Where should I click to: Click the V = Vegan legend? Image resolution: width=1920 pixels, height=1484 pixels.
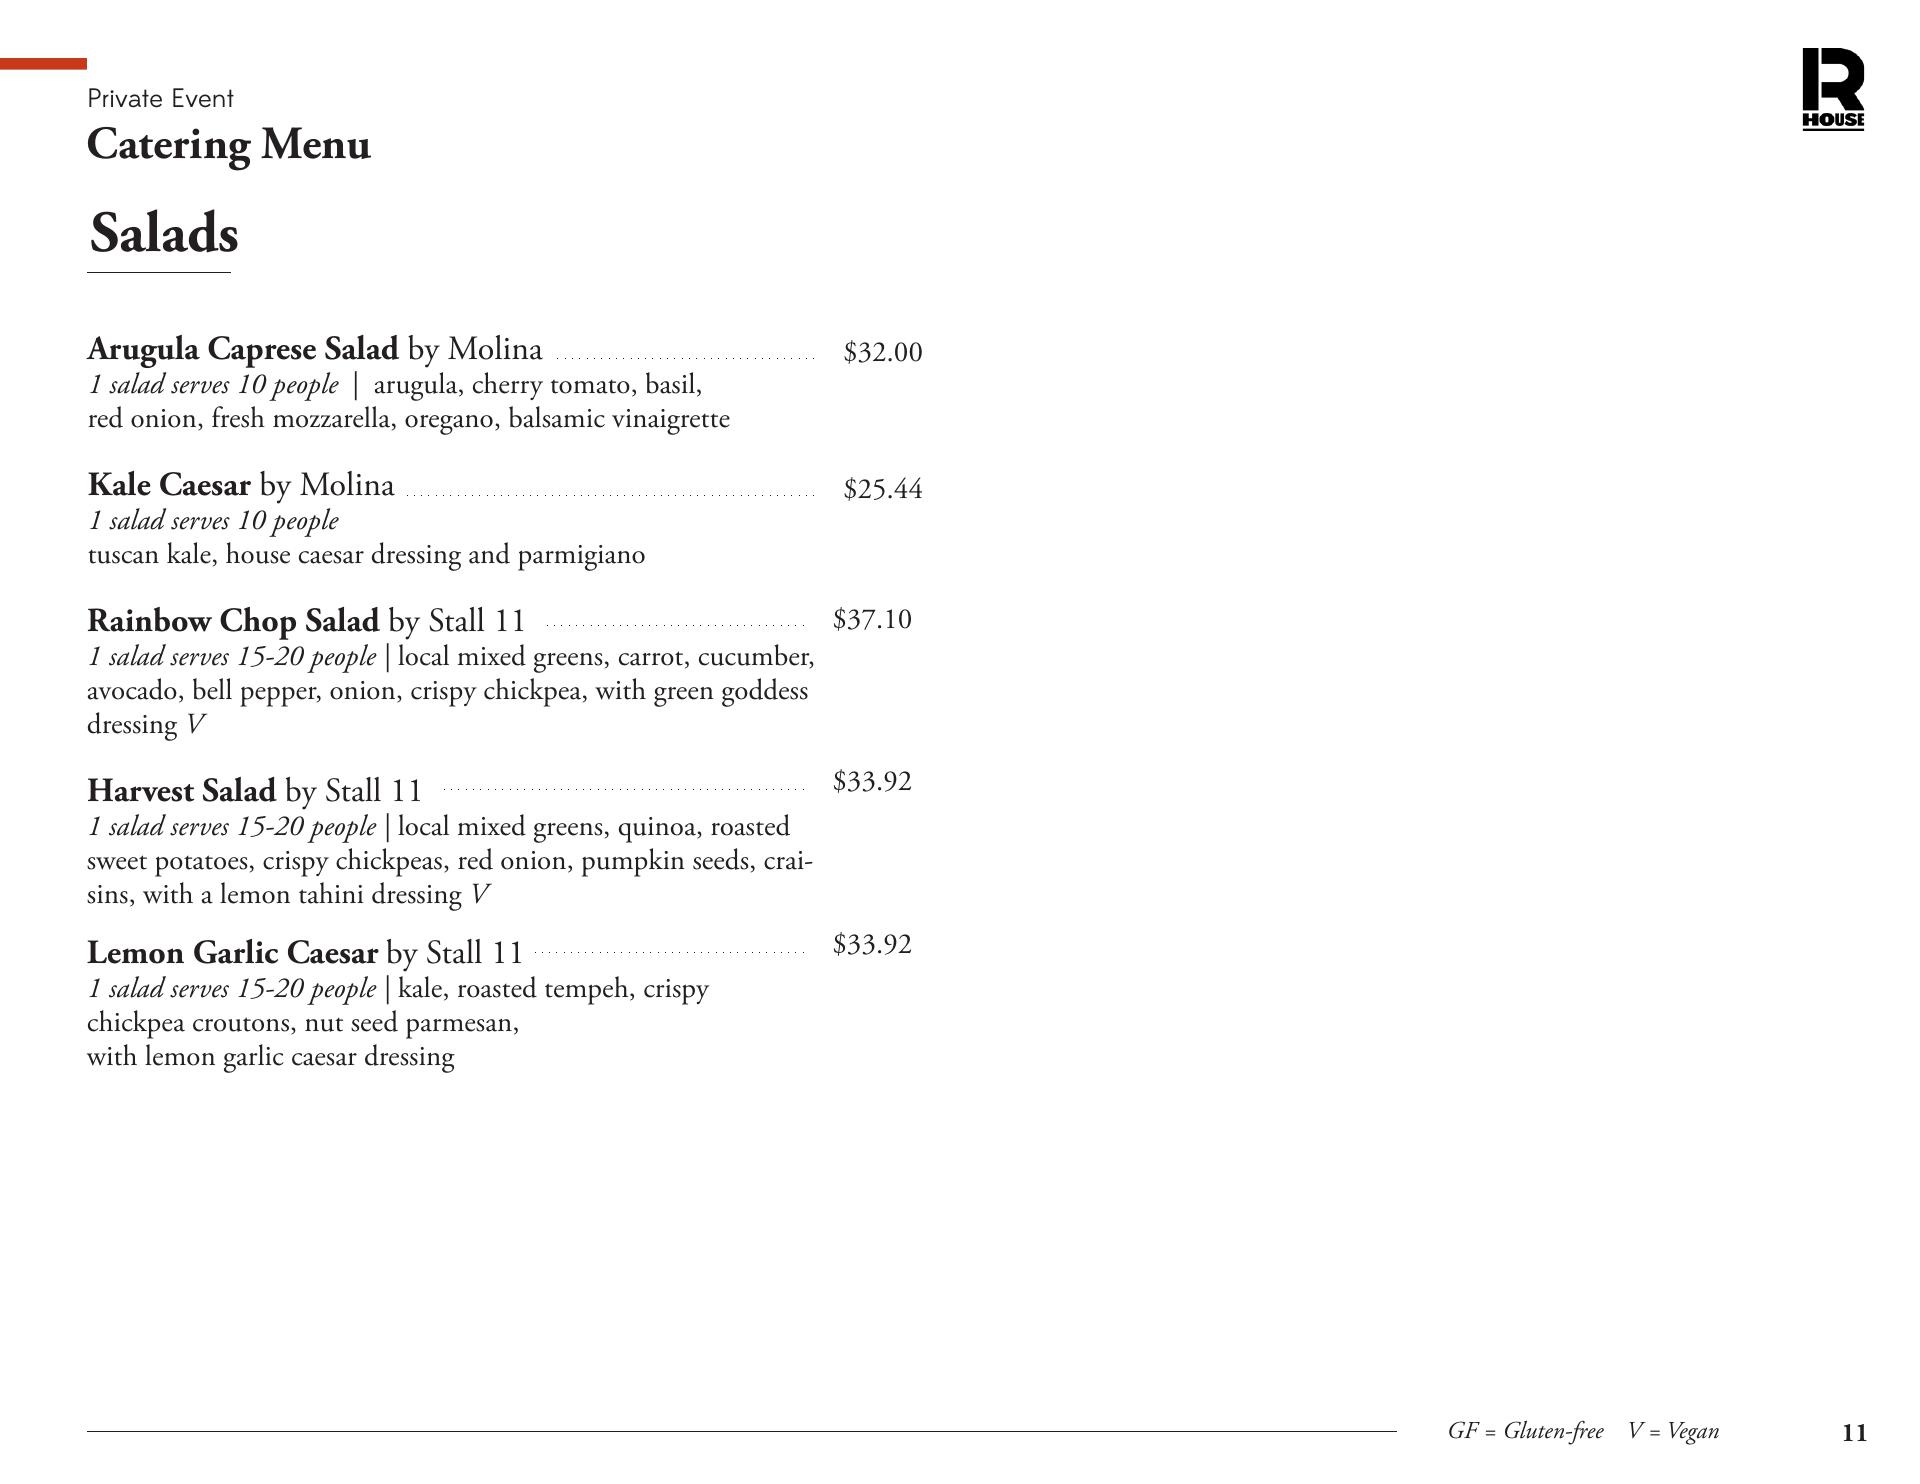pos(1673,1431)
